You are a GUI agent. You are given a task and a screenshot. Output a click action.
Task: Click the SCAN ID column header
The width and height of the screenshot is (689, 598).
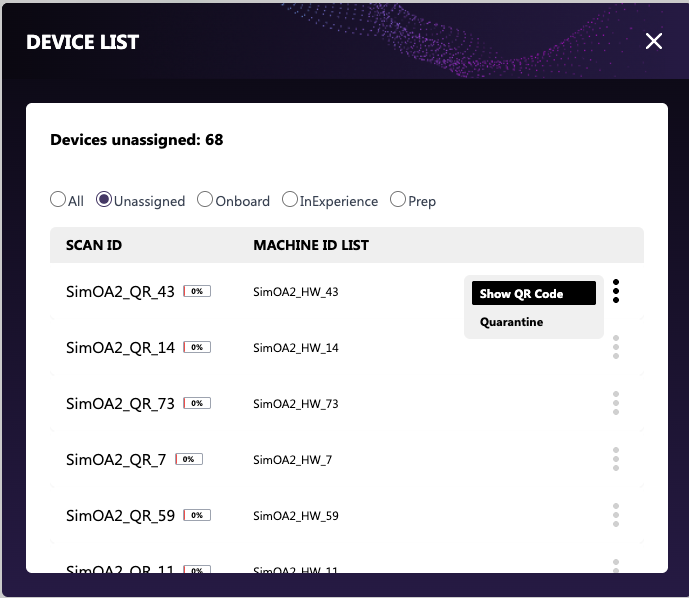pos(94,245)
